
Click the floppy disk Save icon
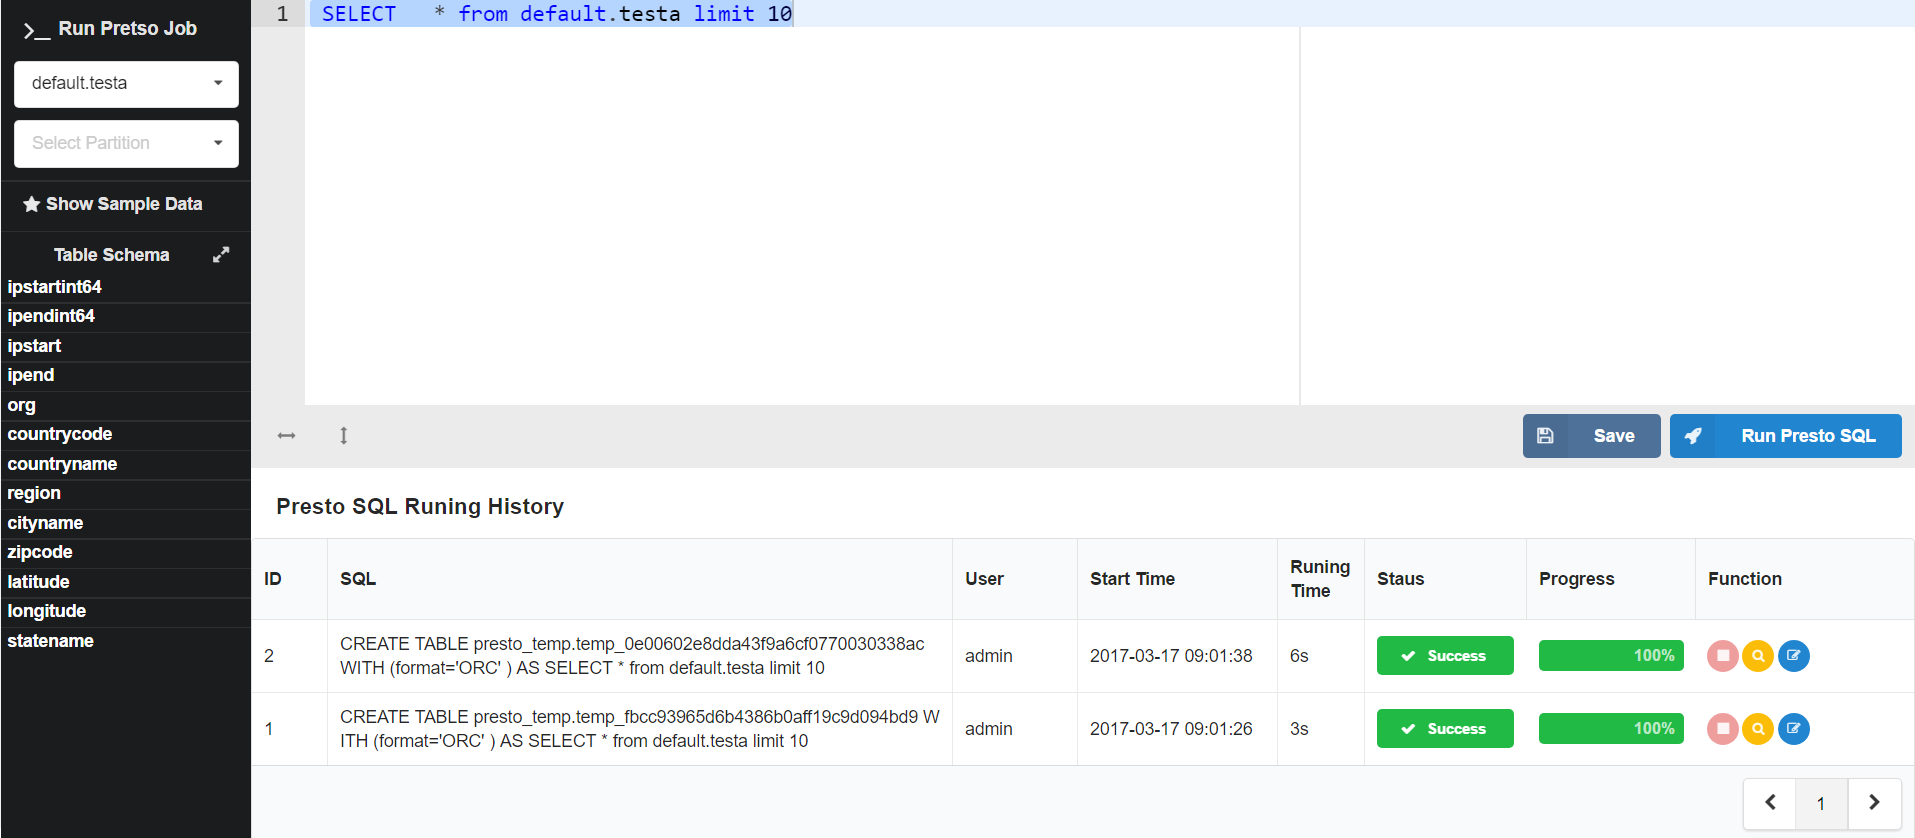click(1545, 436)
